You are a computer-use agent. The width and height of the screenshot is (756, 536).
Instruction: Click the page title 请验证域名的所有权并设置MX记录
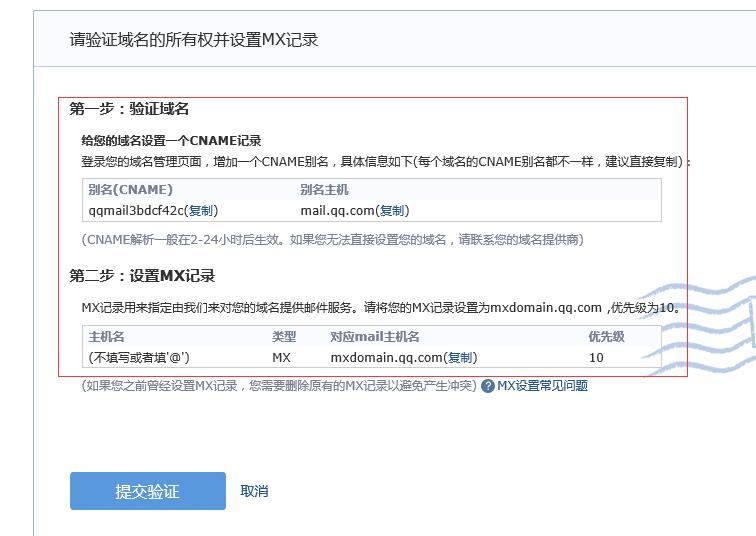(x=194, y=40)
